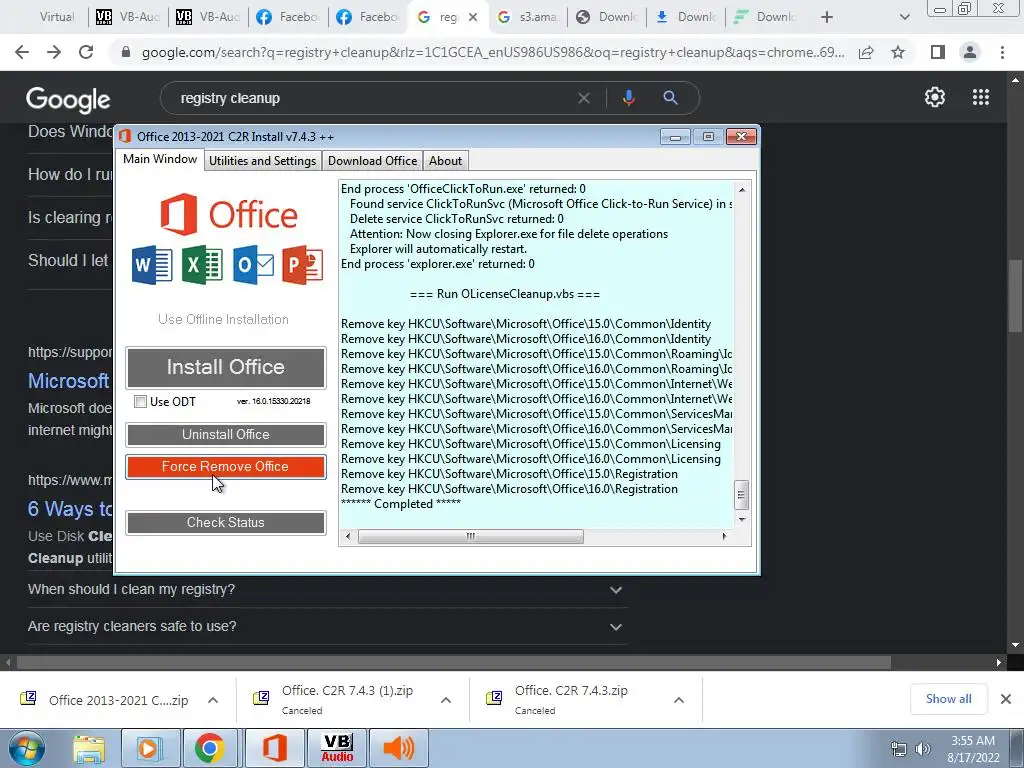This screenshot has width=1024, height=768.
Task: Open the Google apps grid
Action: pos(980,97)
